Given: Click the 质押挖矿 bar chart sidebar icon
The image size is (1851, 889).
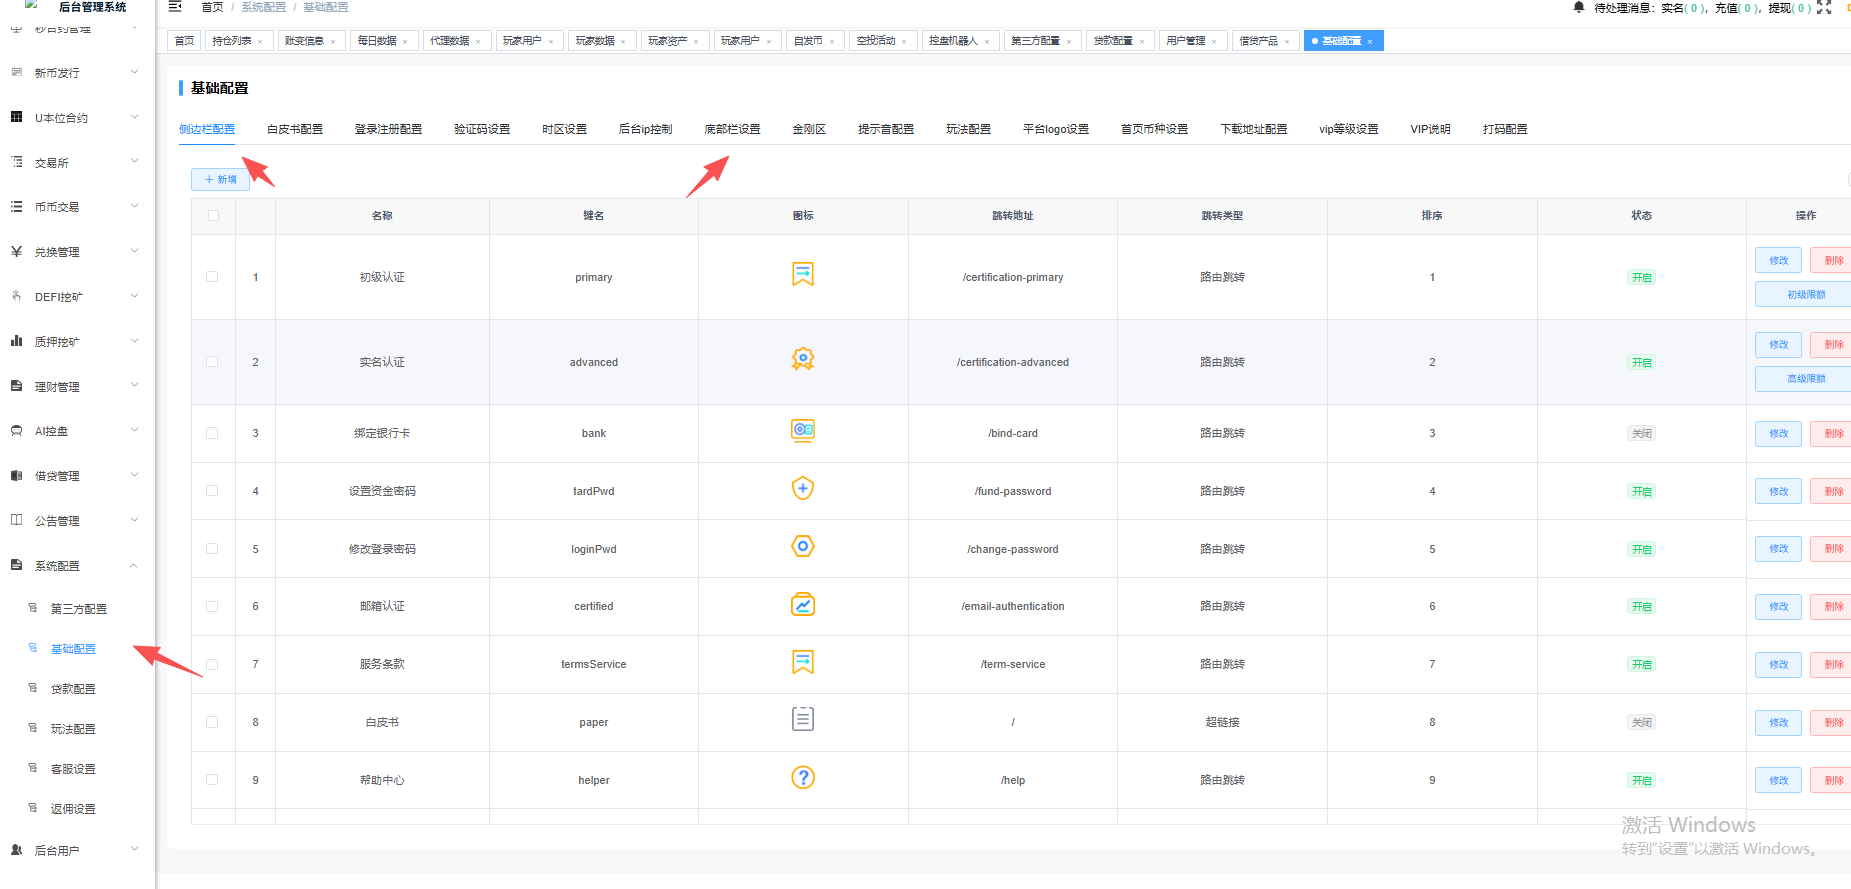Looking at the screenshot, I should tap(16, 341).
